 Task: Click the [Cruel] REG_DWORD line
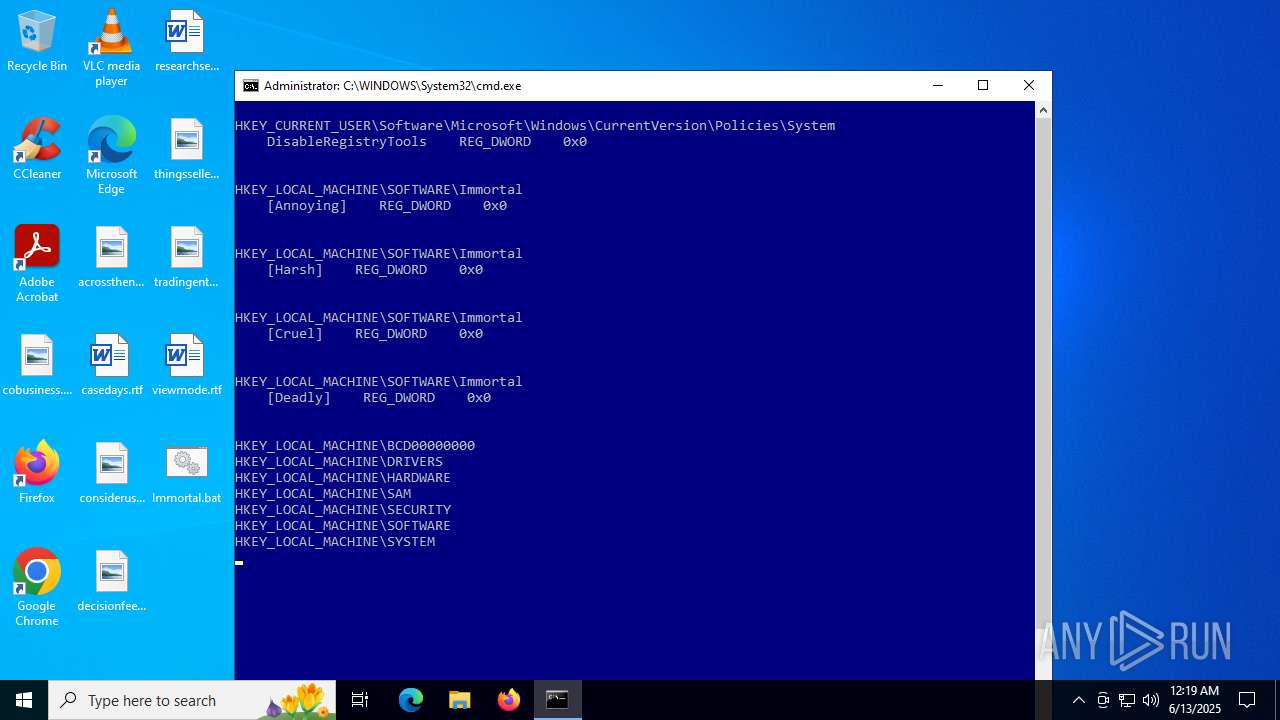(x=375, y=334)
